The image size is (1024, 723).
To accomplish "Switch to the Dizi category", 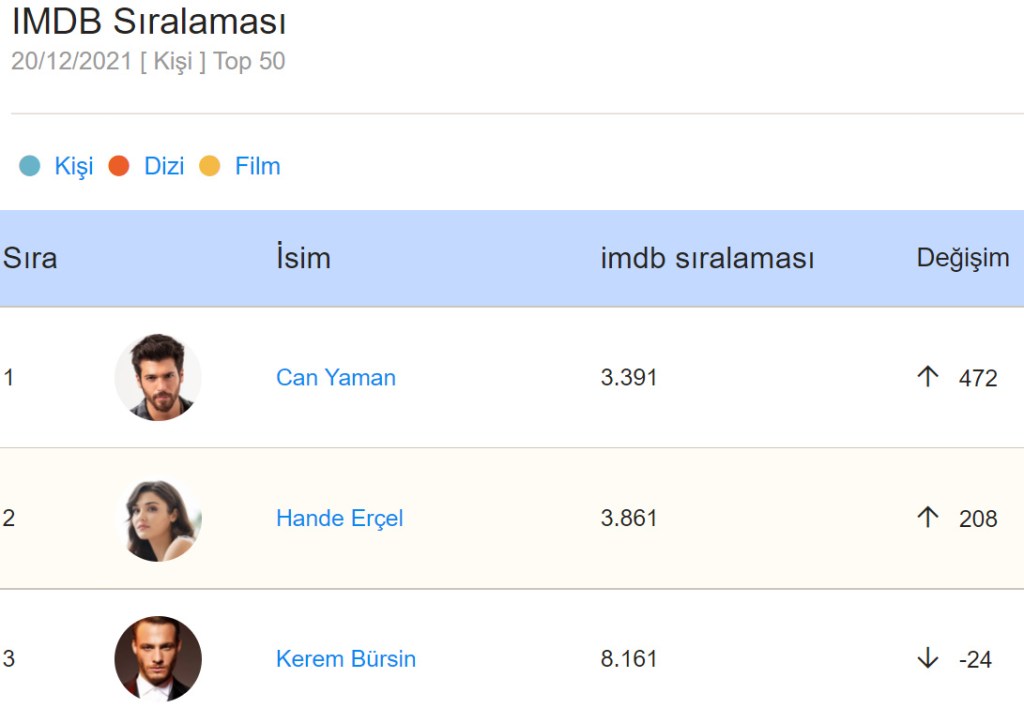I will pos(164,166).
